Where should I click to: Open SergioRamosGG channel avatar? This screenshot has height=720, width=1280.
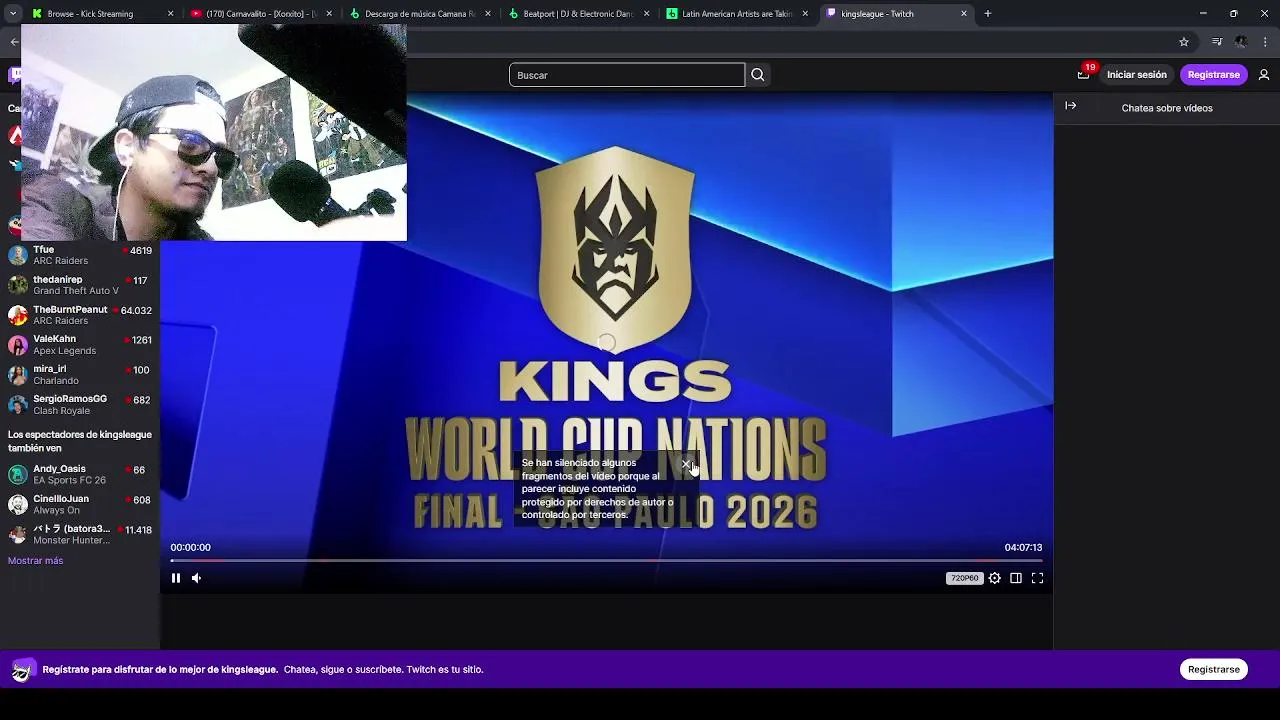pyautogui.click(x=18, y=405)
